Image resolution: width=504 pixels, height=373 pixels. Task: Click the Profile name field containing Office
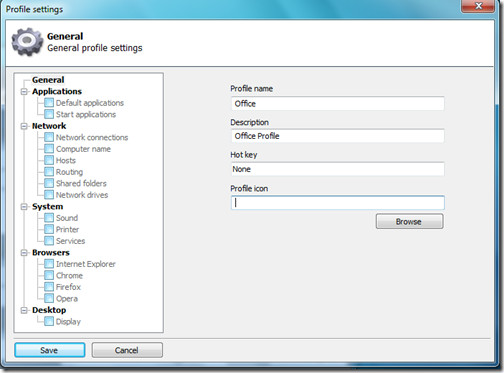(337, 103)
